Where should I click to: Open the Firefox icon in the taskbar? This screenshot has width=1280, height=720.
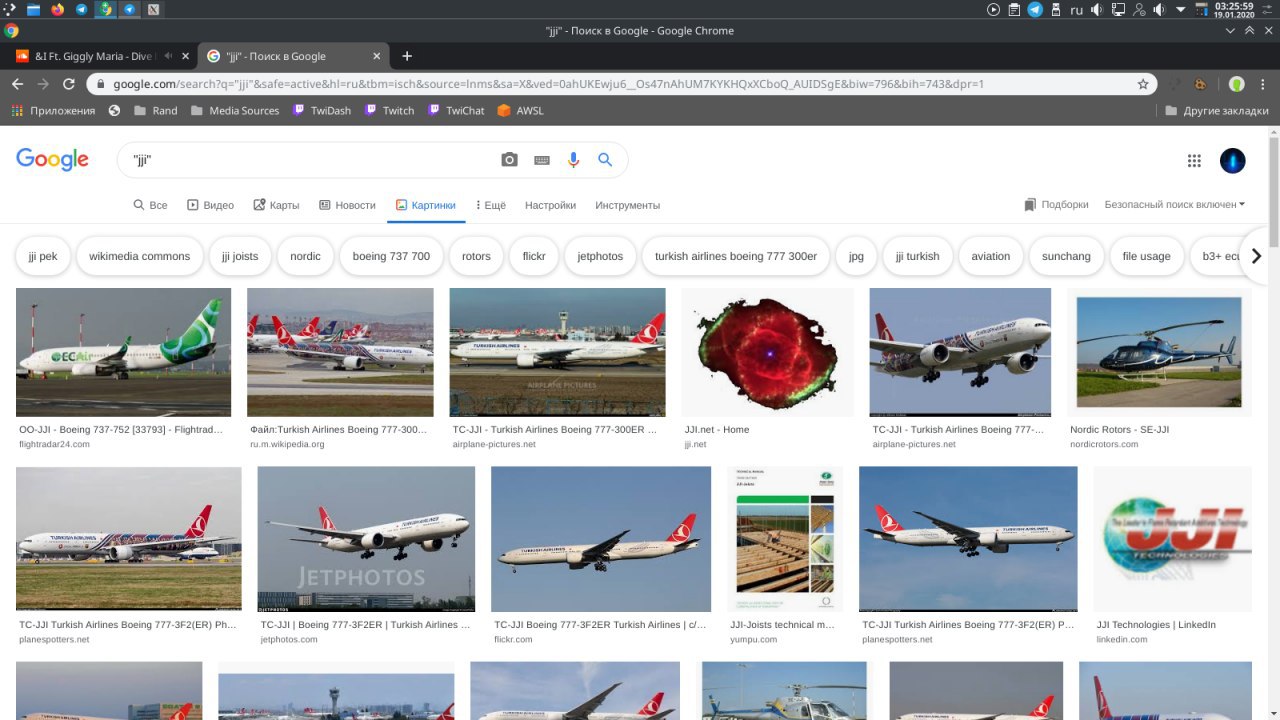point(57,10)
